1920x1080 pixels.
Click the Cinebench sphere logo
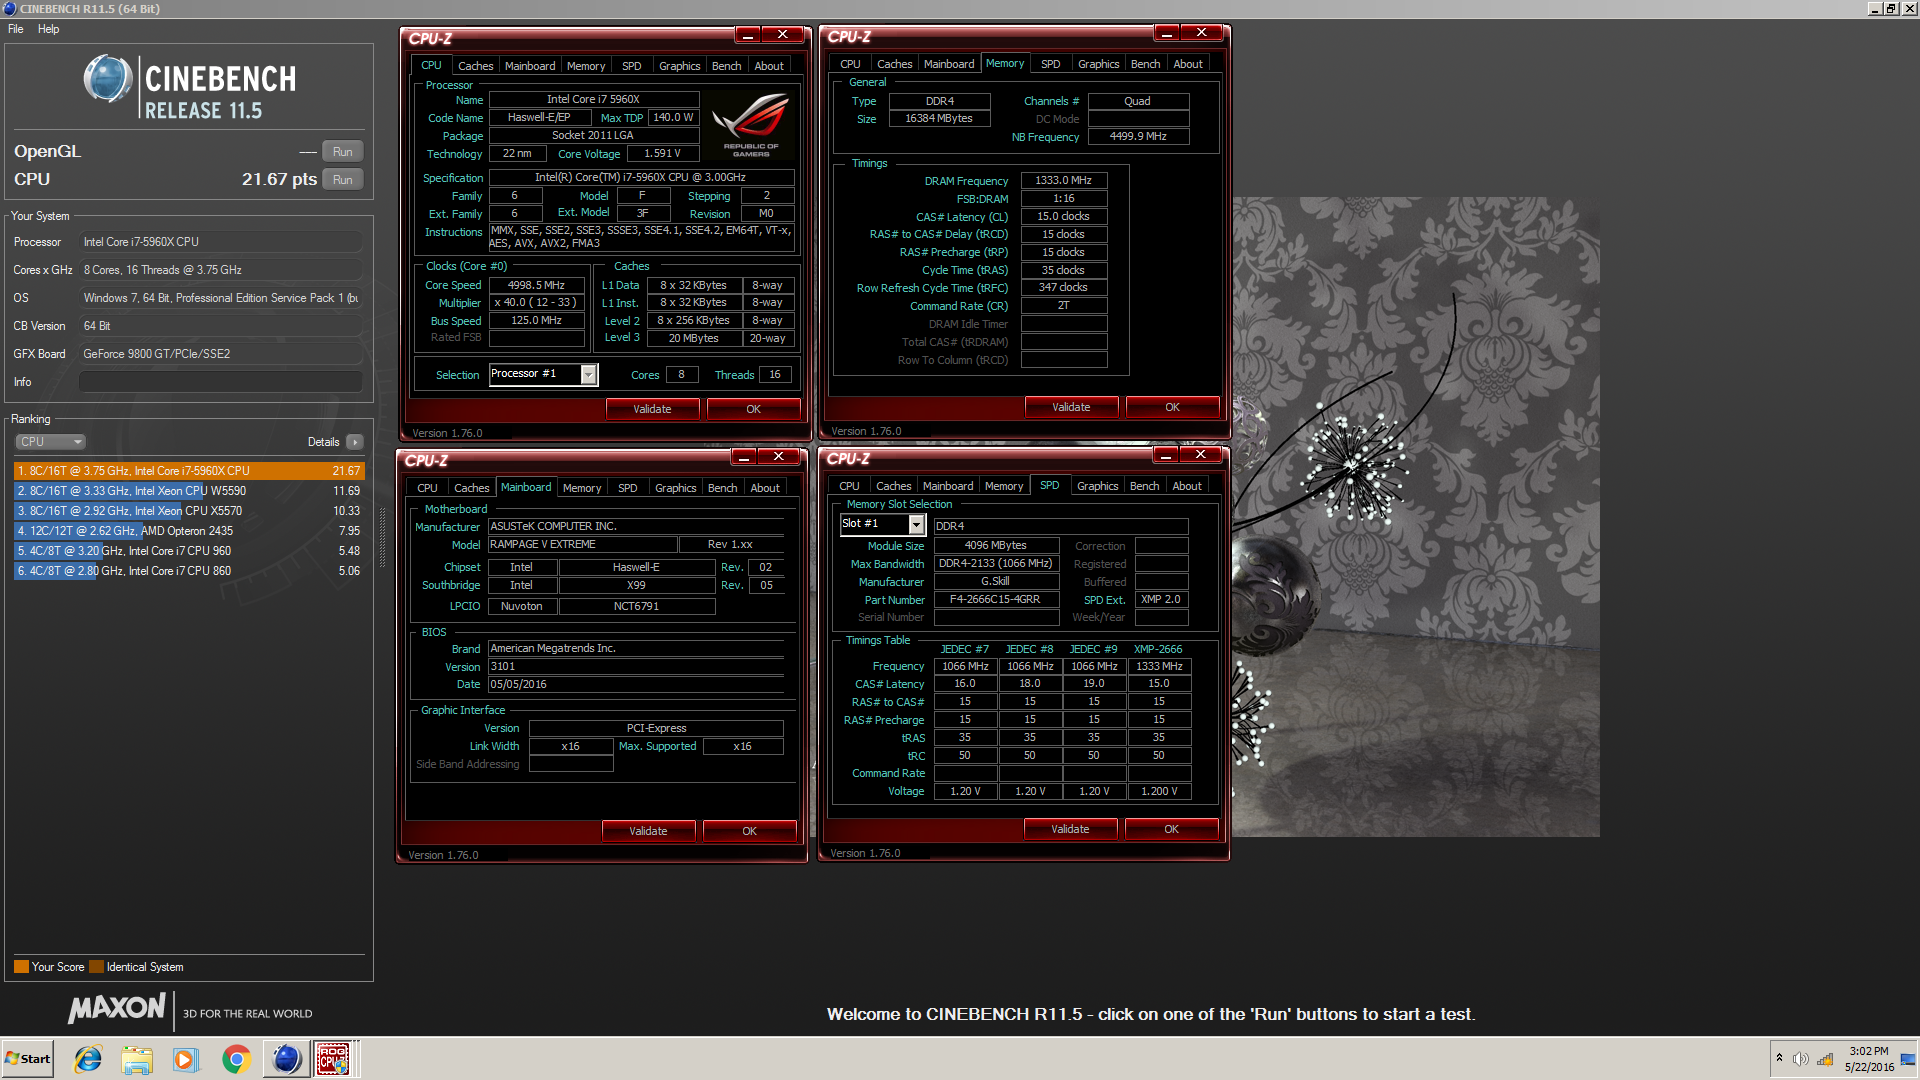pos(108,80)
